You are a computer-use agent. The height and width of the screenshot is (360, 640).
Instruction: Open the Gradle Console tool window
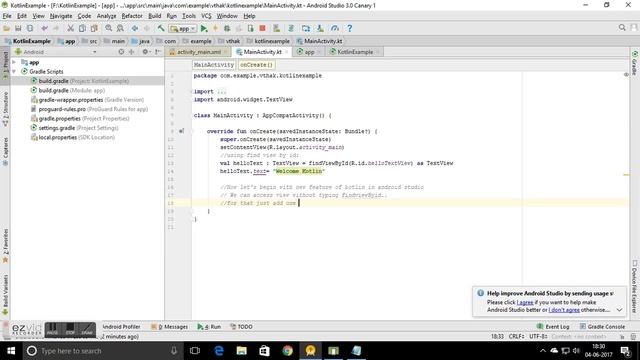pos(602,327)
